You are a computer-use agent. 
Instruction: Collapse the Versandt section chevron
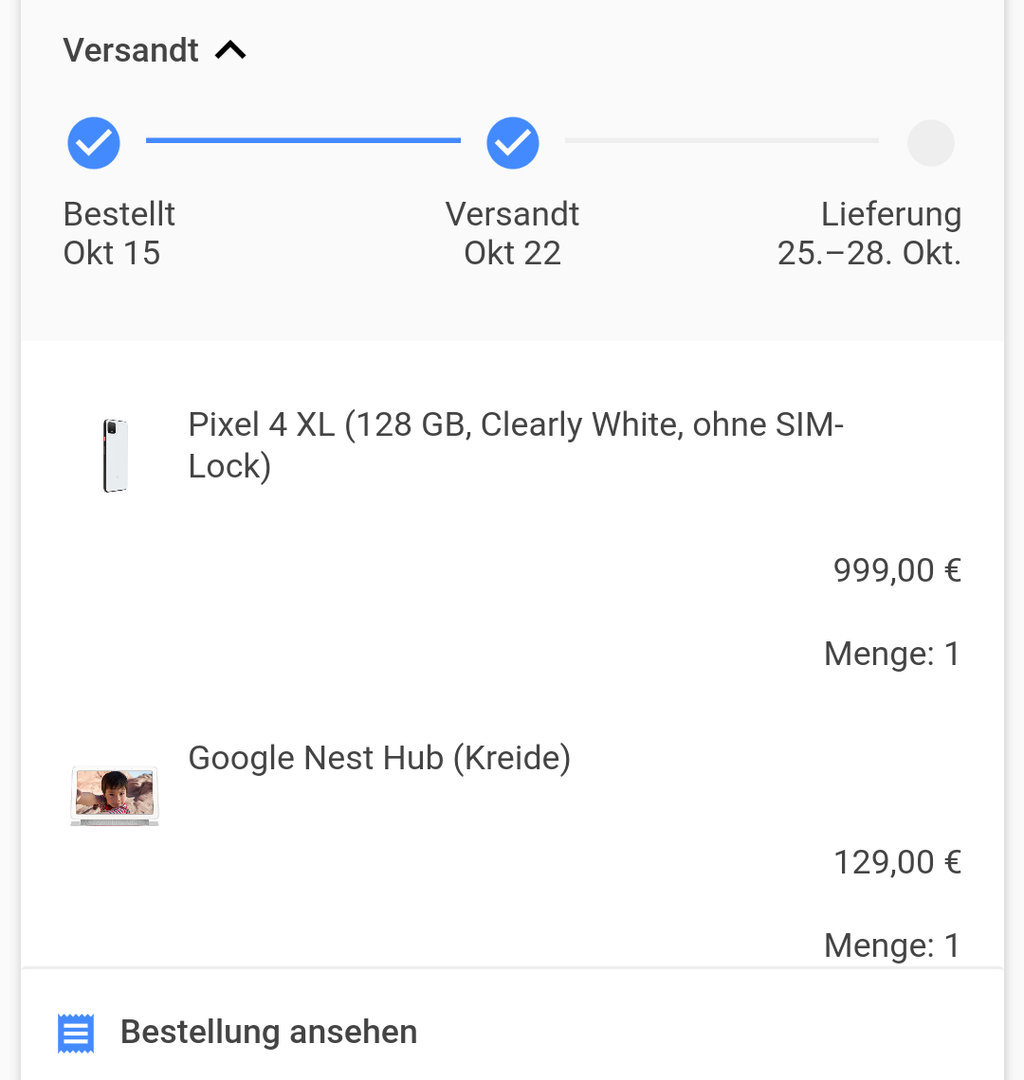230,50
